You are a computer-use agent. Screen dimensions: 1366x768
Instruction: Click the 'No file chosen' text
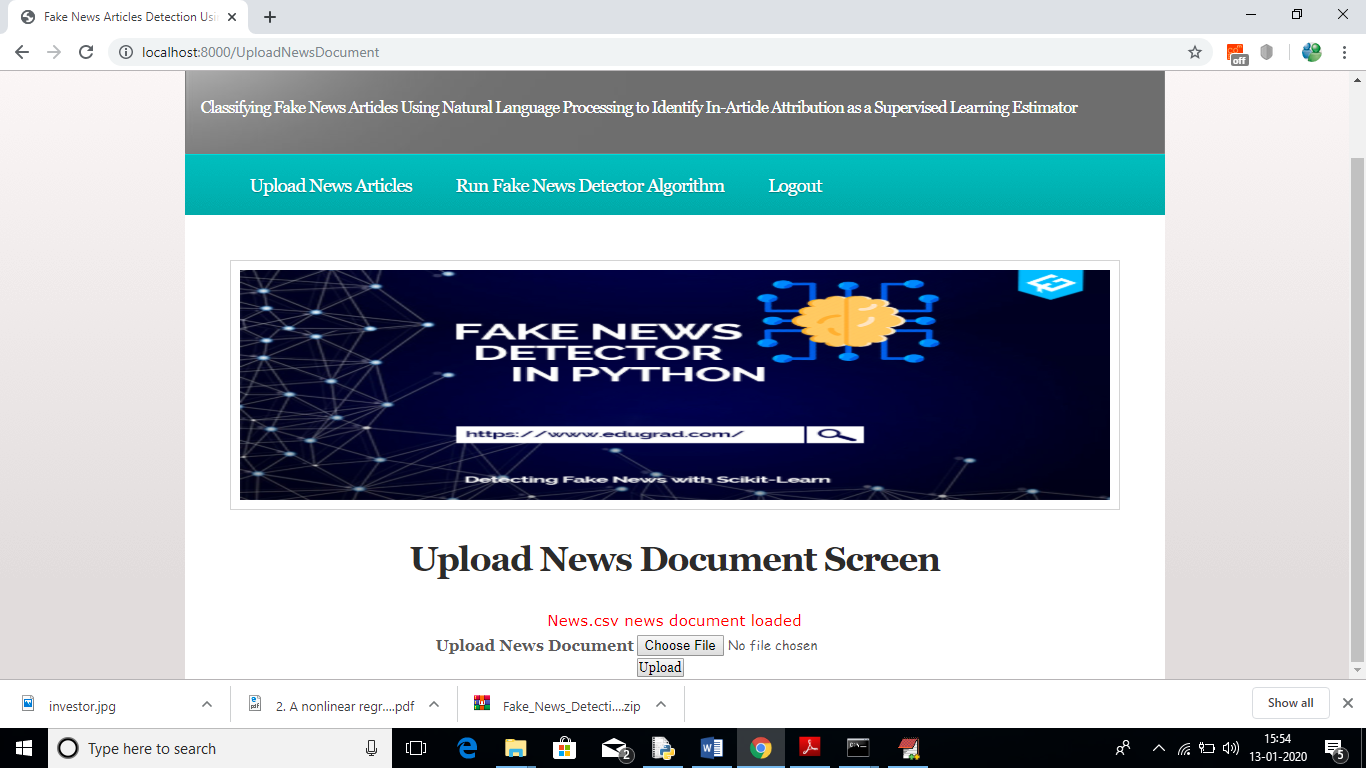click(x=773, y=646)
